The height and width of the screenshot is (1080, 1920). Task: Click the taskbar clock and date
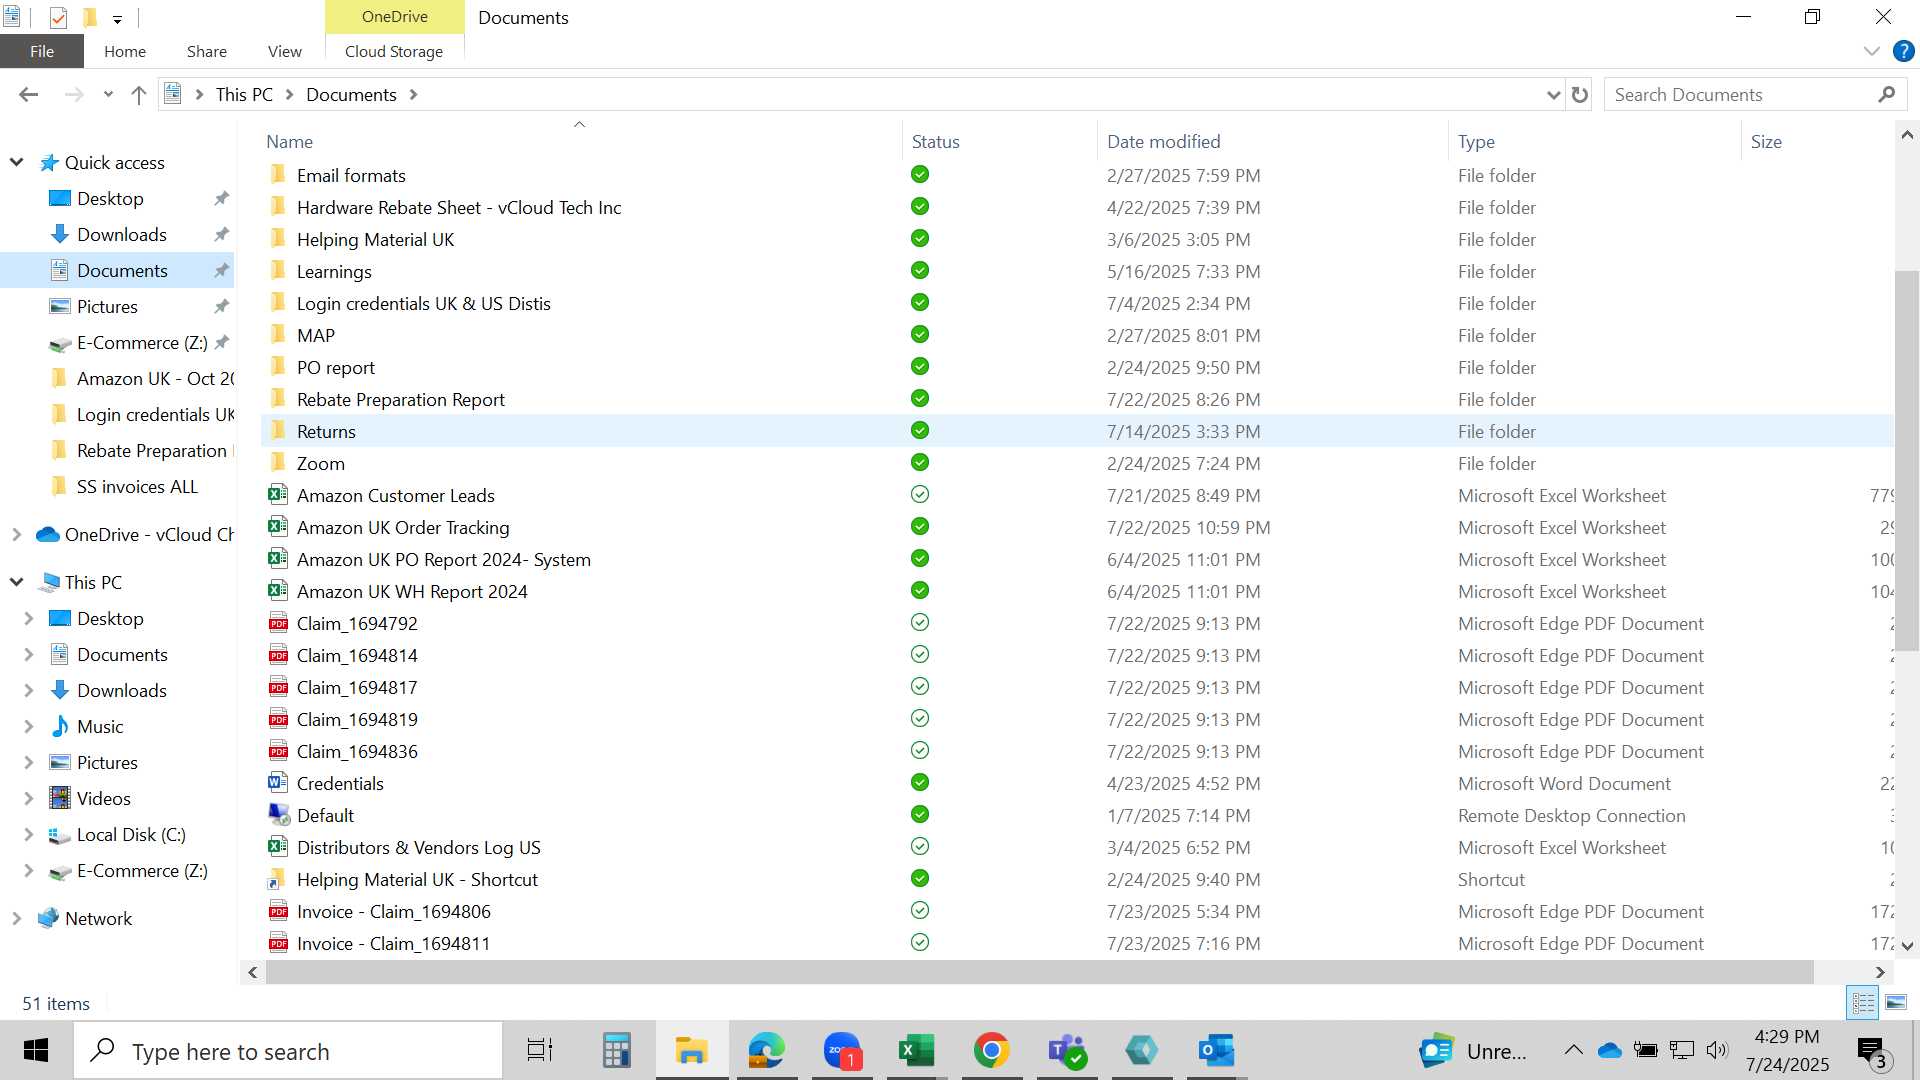(1787, 1050)
